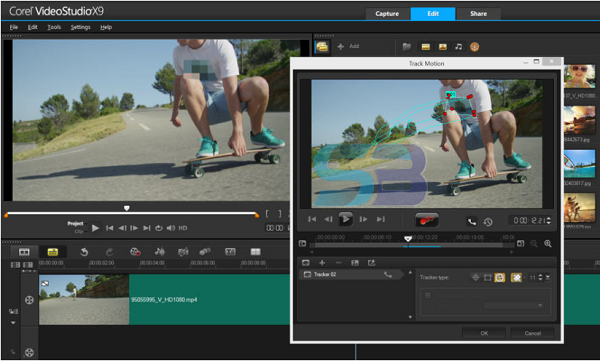
Task: Open the Subtitle Editor
Action: tap(230, 252)
